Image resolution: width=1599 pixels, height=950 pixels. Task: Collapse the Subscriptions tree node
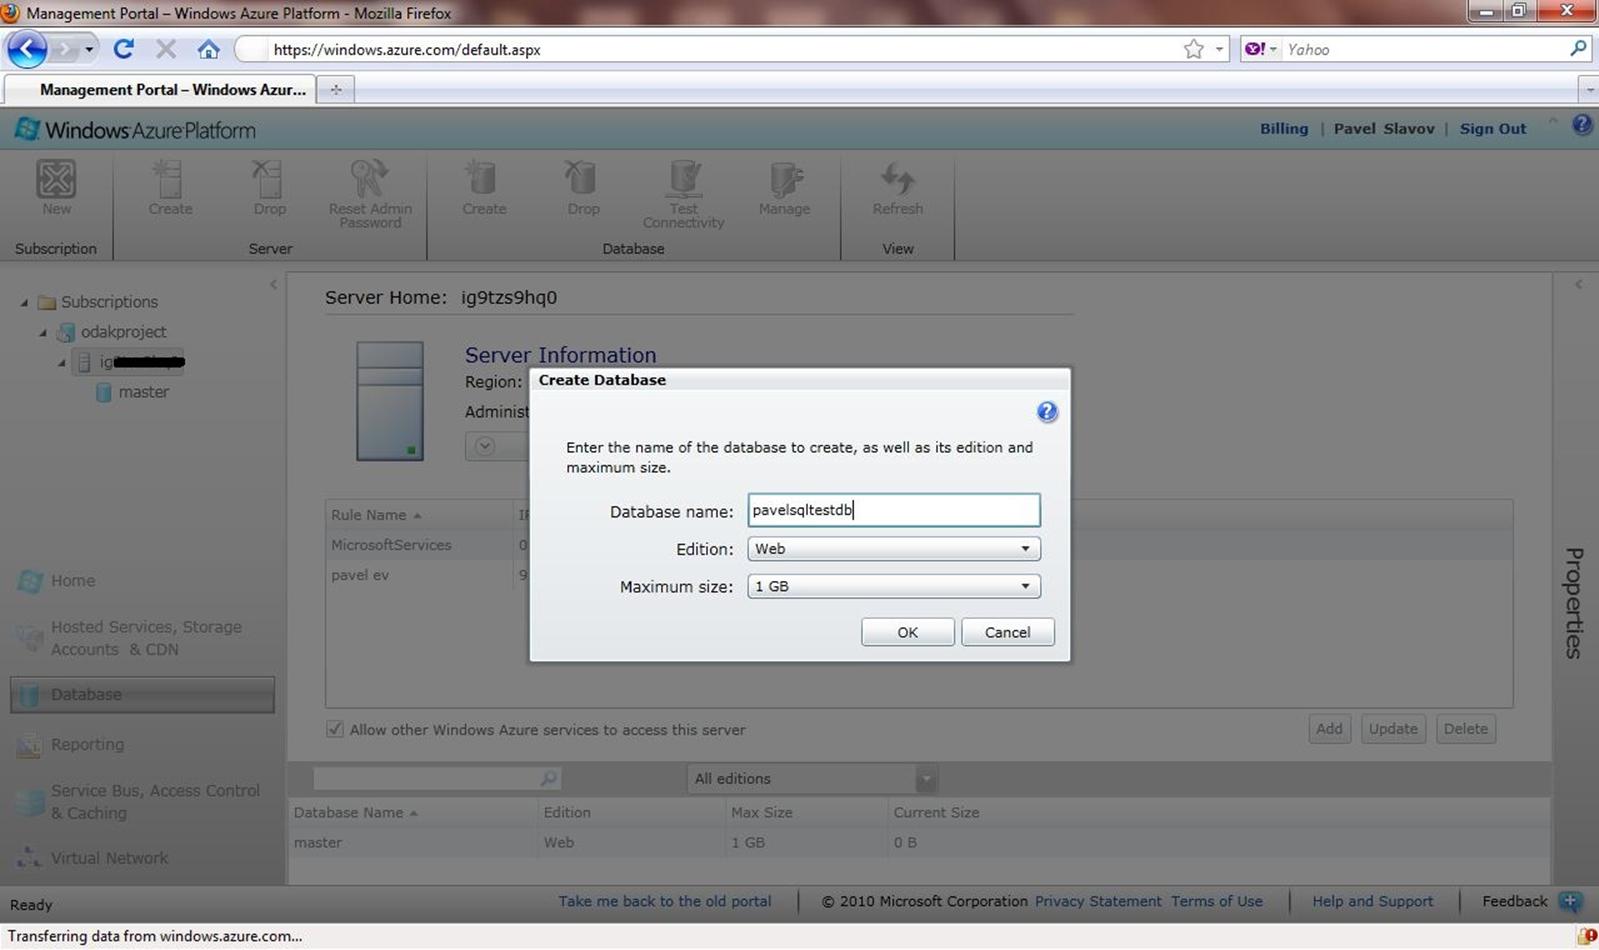[x=25, y=302]
